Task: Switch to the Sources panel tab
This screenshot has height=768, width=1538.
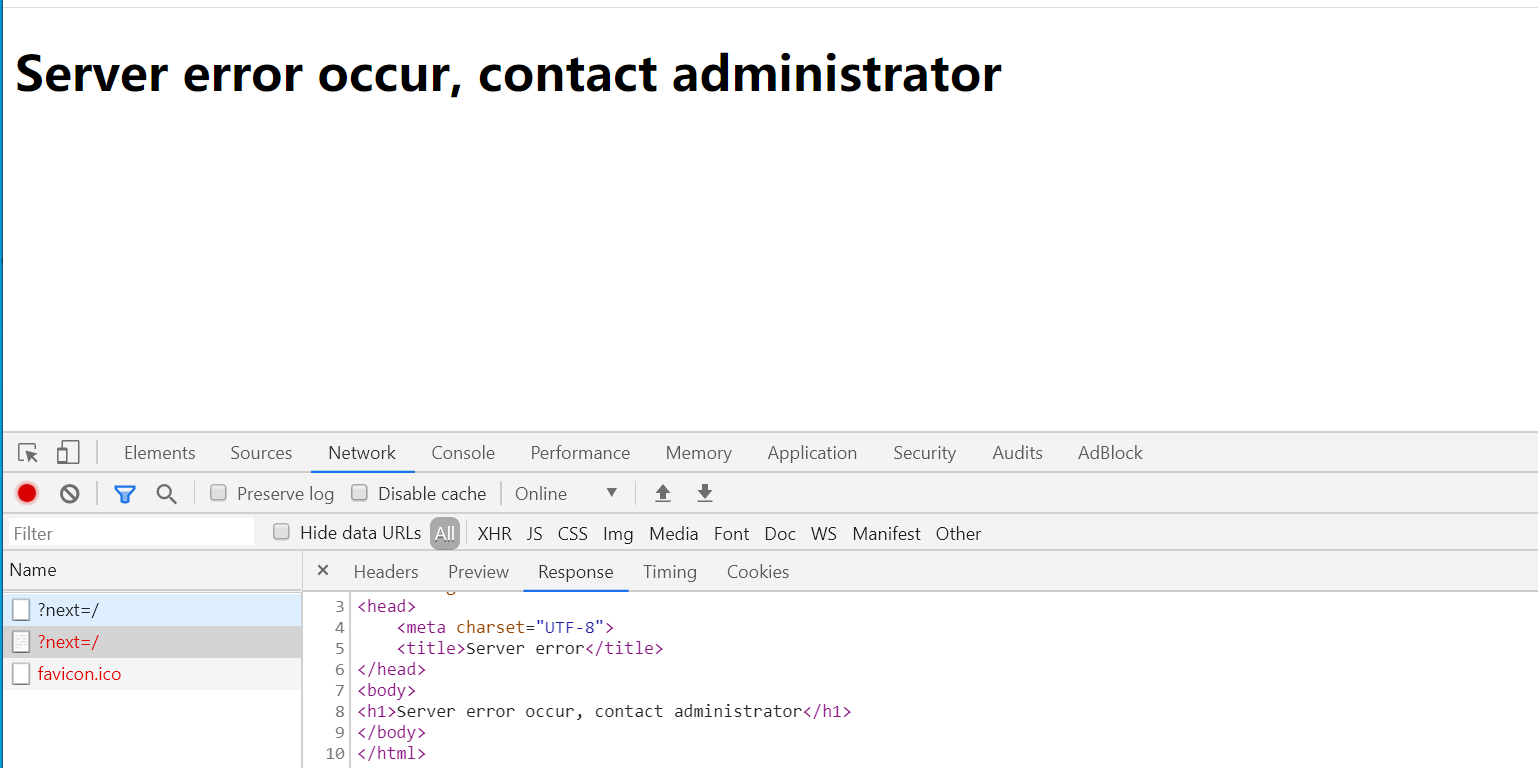Action: [x=261, y=453]
